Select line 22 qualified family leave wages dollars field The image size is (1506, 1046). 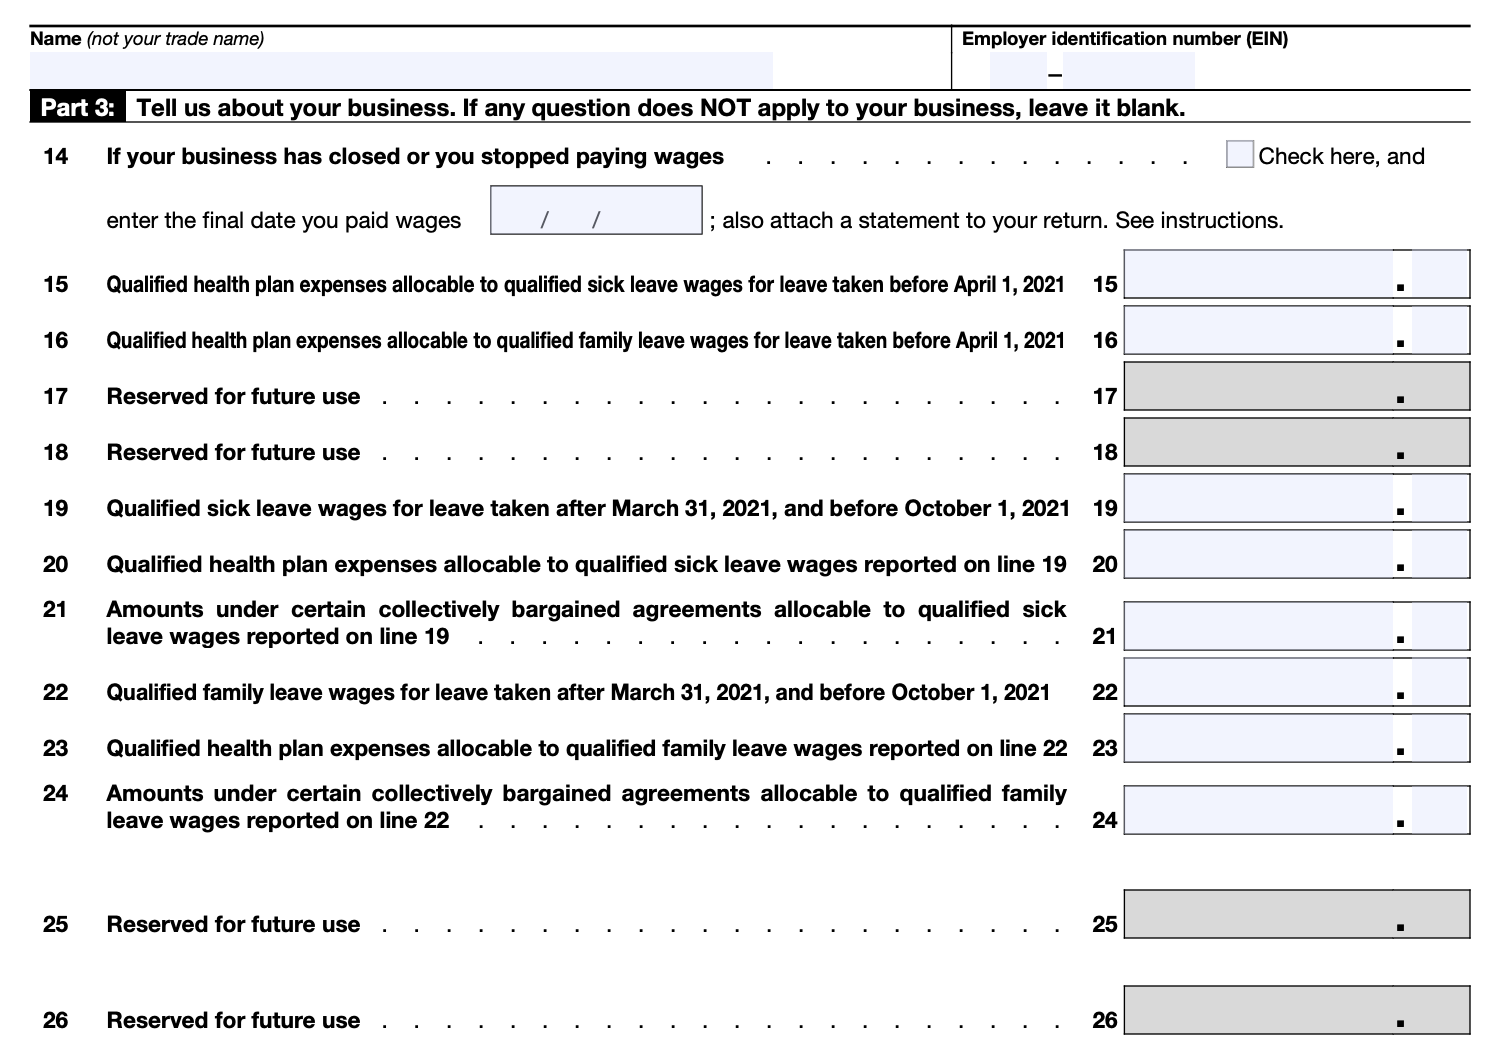[1258, 682]
